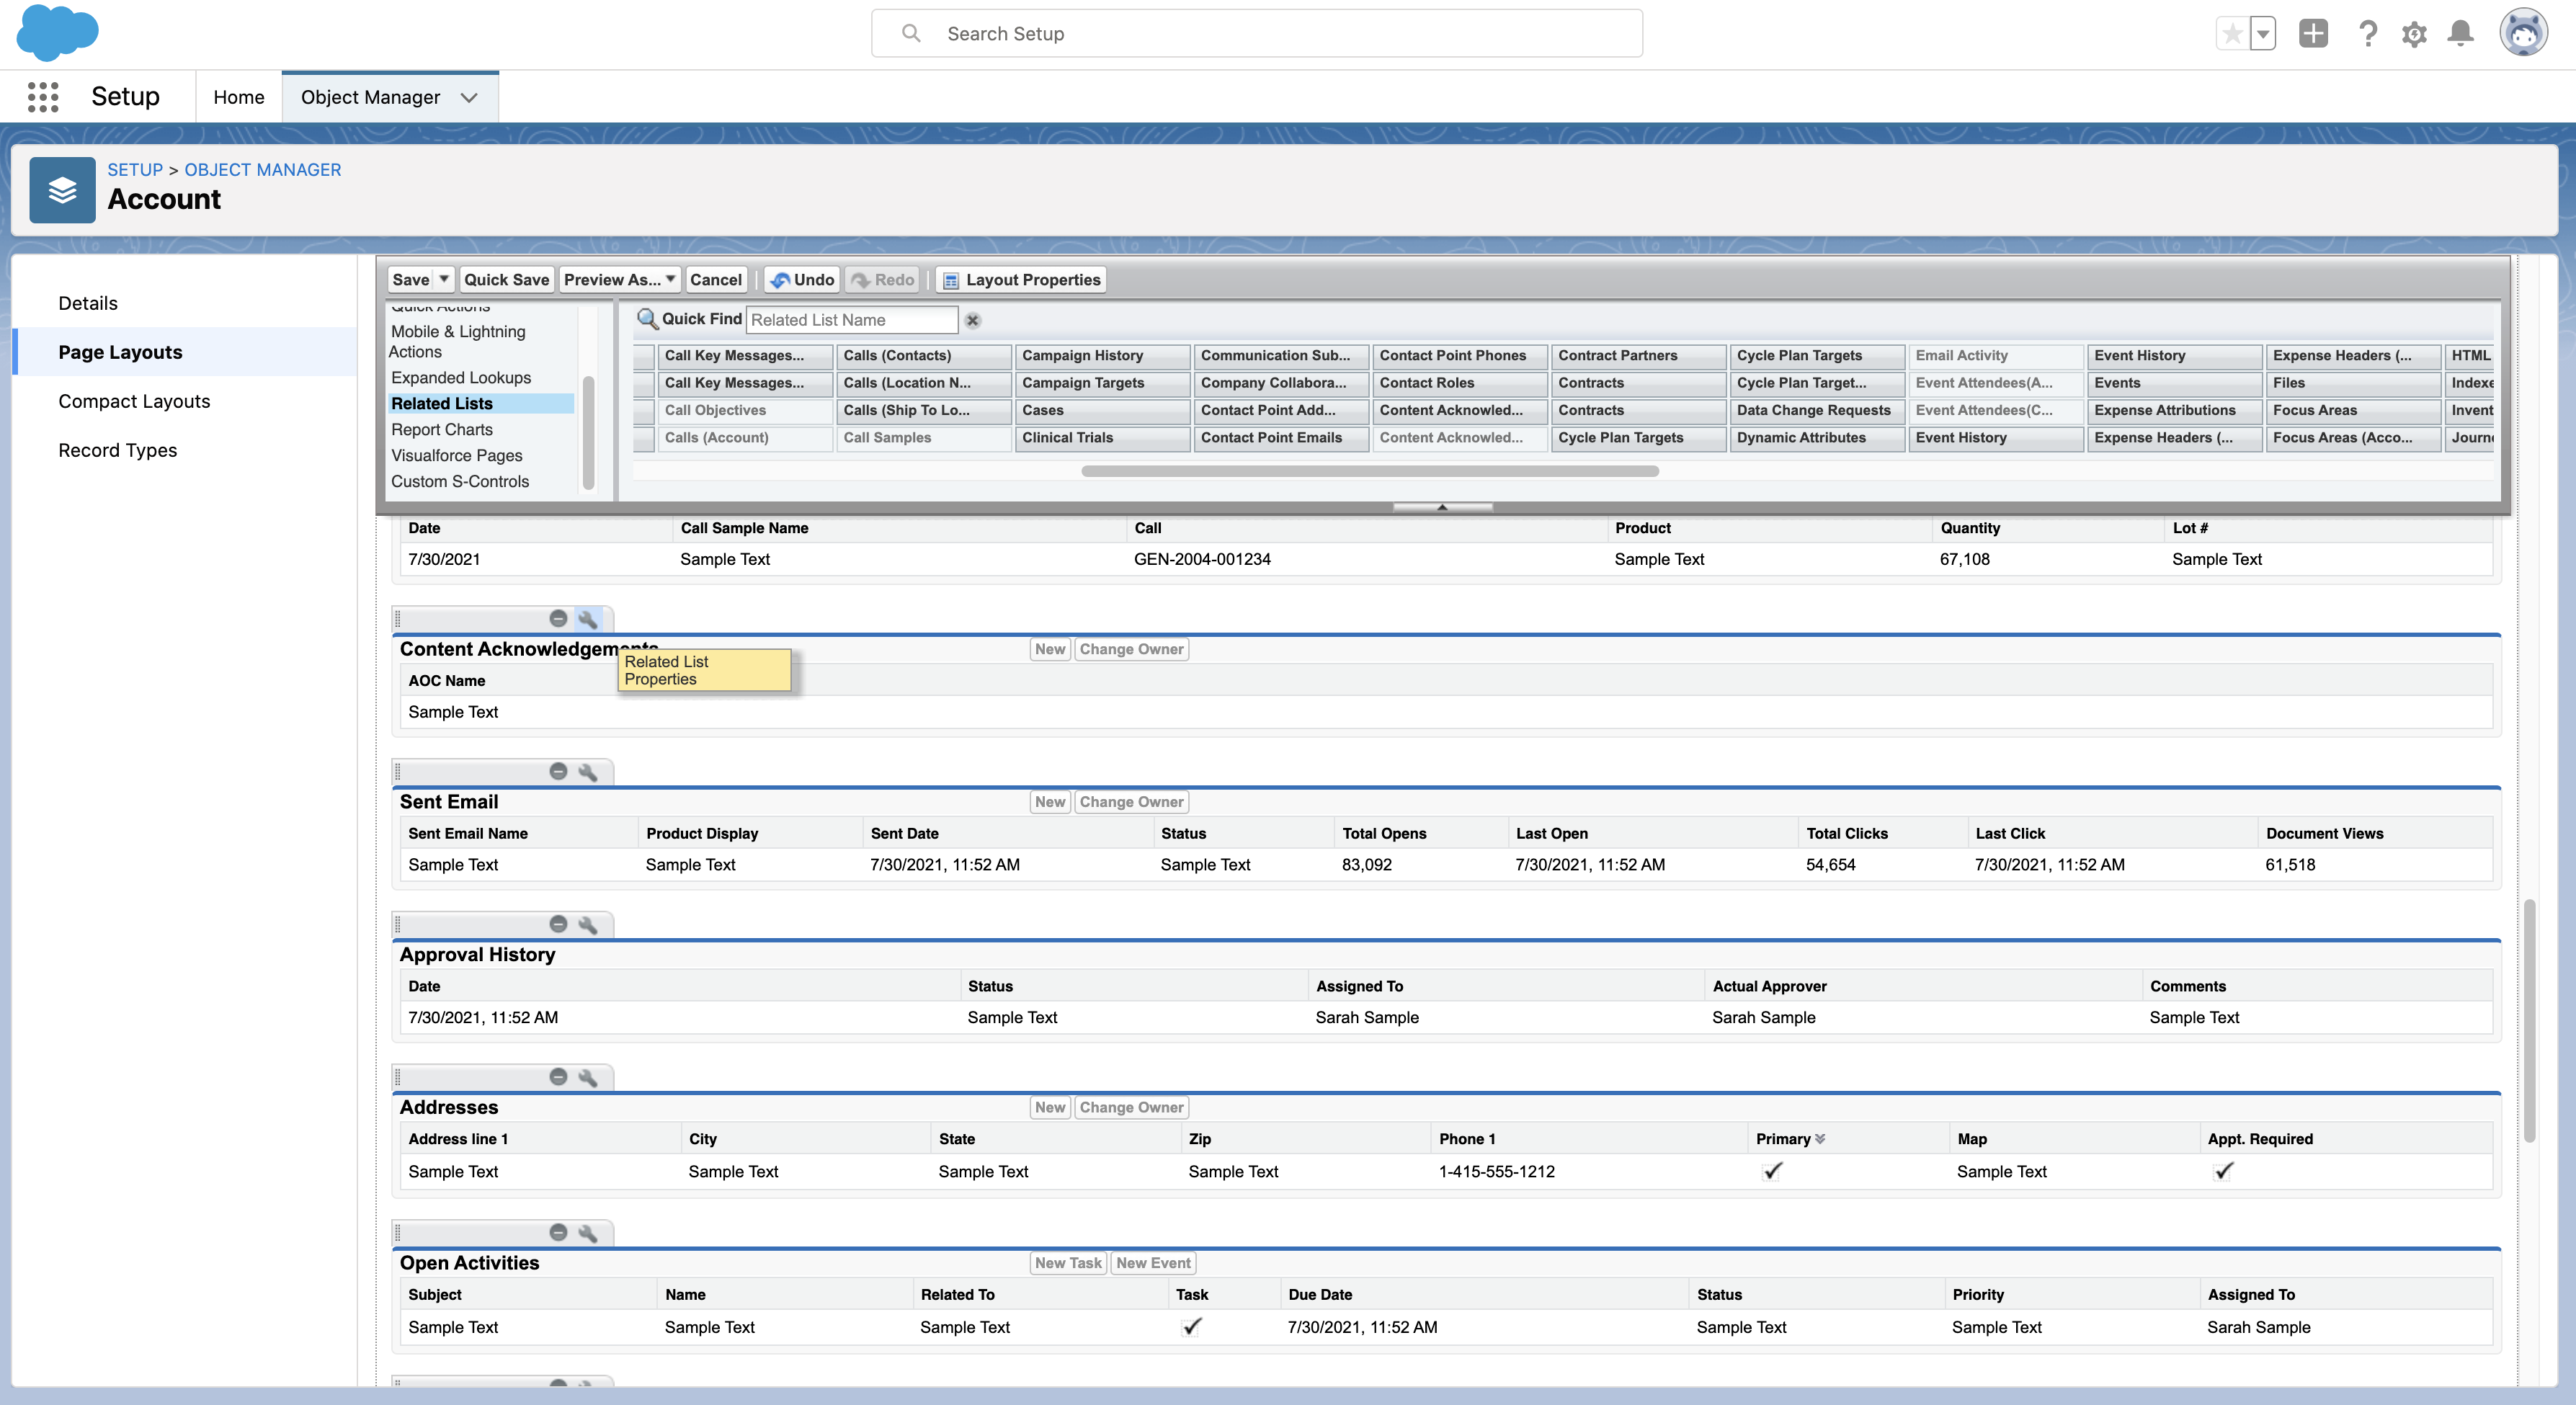Open properties wrench for Approval History list
Screen dimensions: 2576x1405
pyautogui.click(x=588, y=925)
